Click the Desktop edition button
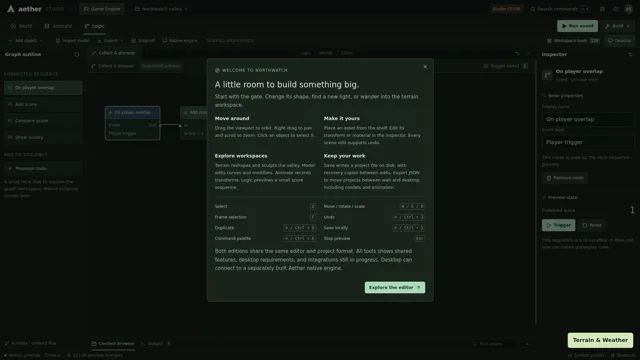The width and height of the screenshot is (640, 360). coord(619,40)
